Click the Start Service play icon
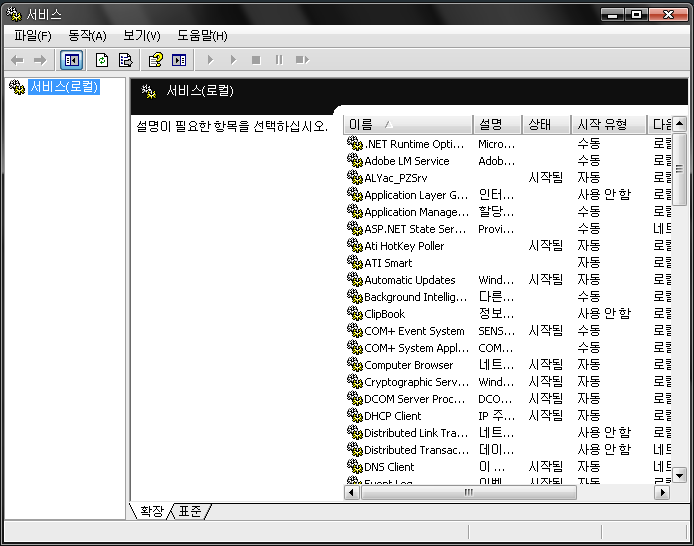This screenshot has width=694, height=546. click(x=211, y=60)
